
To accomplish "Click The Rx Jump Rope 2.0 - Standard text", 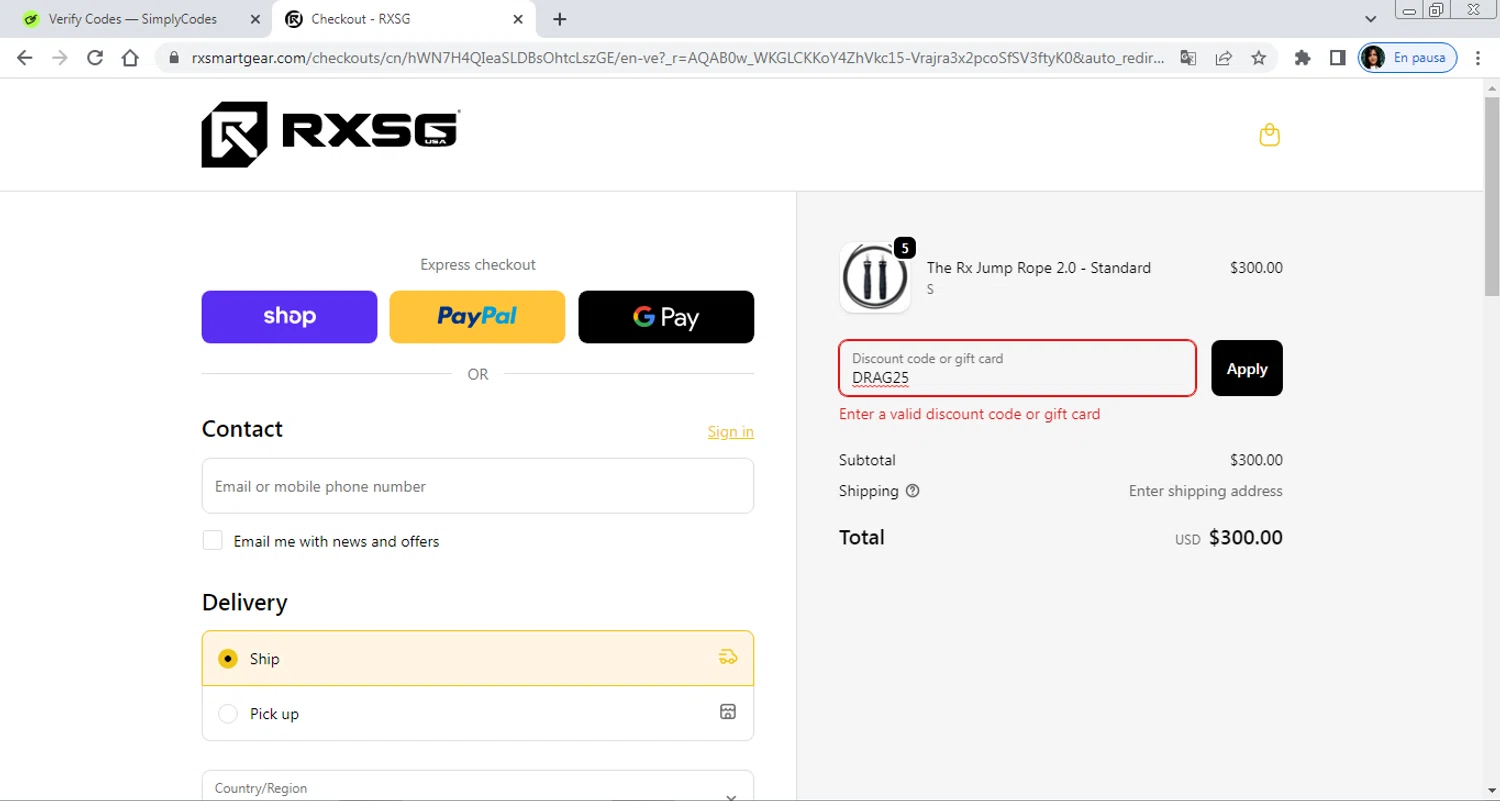I will coord(1039,268).
